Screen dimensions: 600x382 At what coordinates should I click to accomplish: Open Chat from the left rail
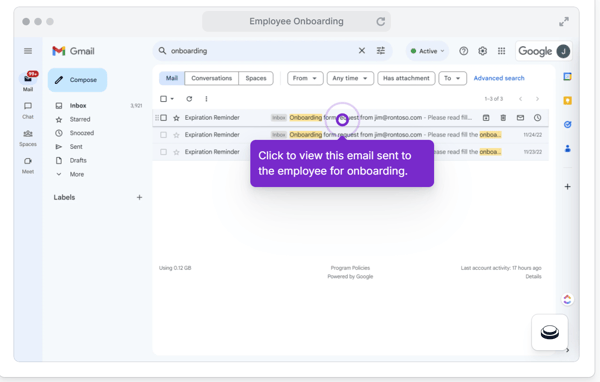[x=28, y=111]
